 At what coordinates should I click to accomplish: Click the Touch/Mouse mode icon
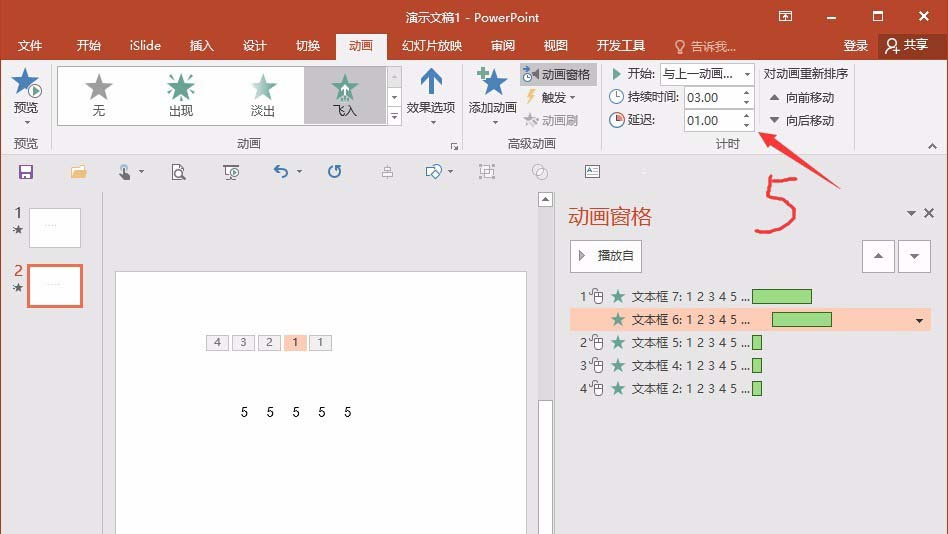125,172
